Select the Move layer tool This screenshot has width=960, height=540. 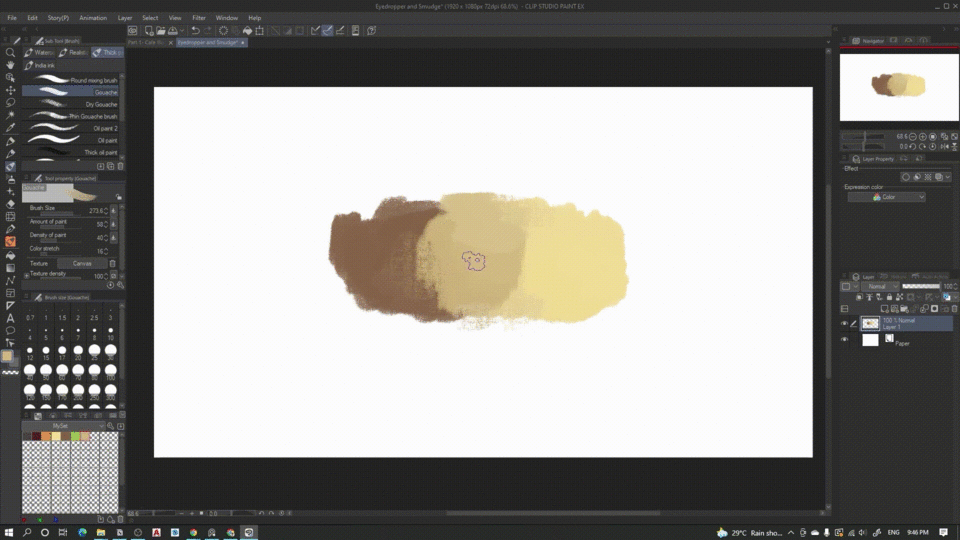click(10, 90)
